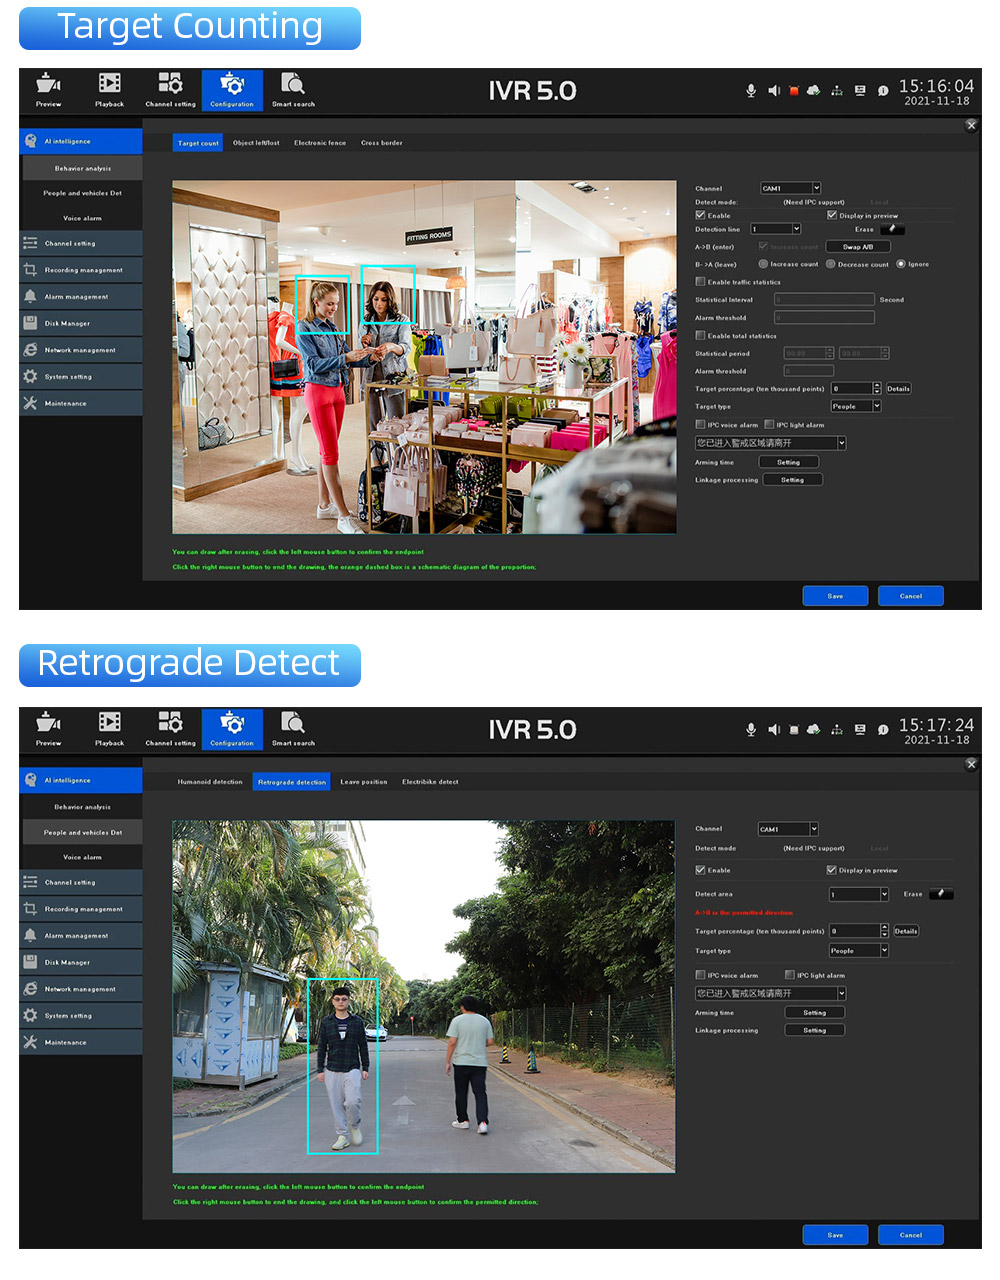Click microphone icon beside the 15:16:04 clock
The width and height of the screenshot is (1000, 1280).
pyautogui.click(x=751, y=90)
